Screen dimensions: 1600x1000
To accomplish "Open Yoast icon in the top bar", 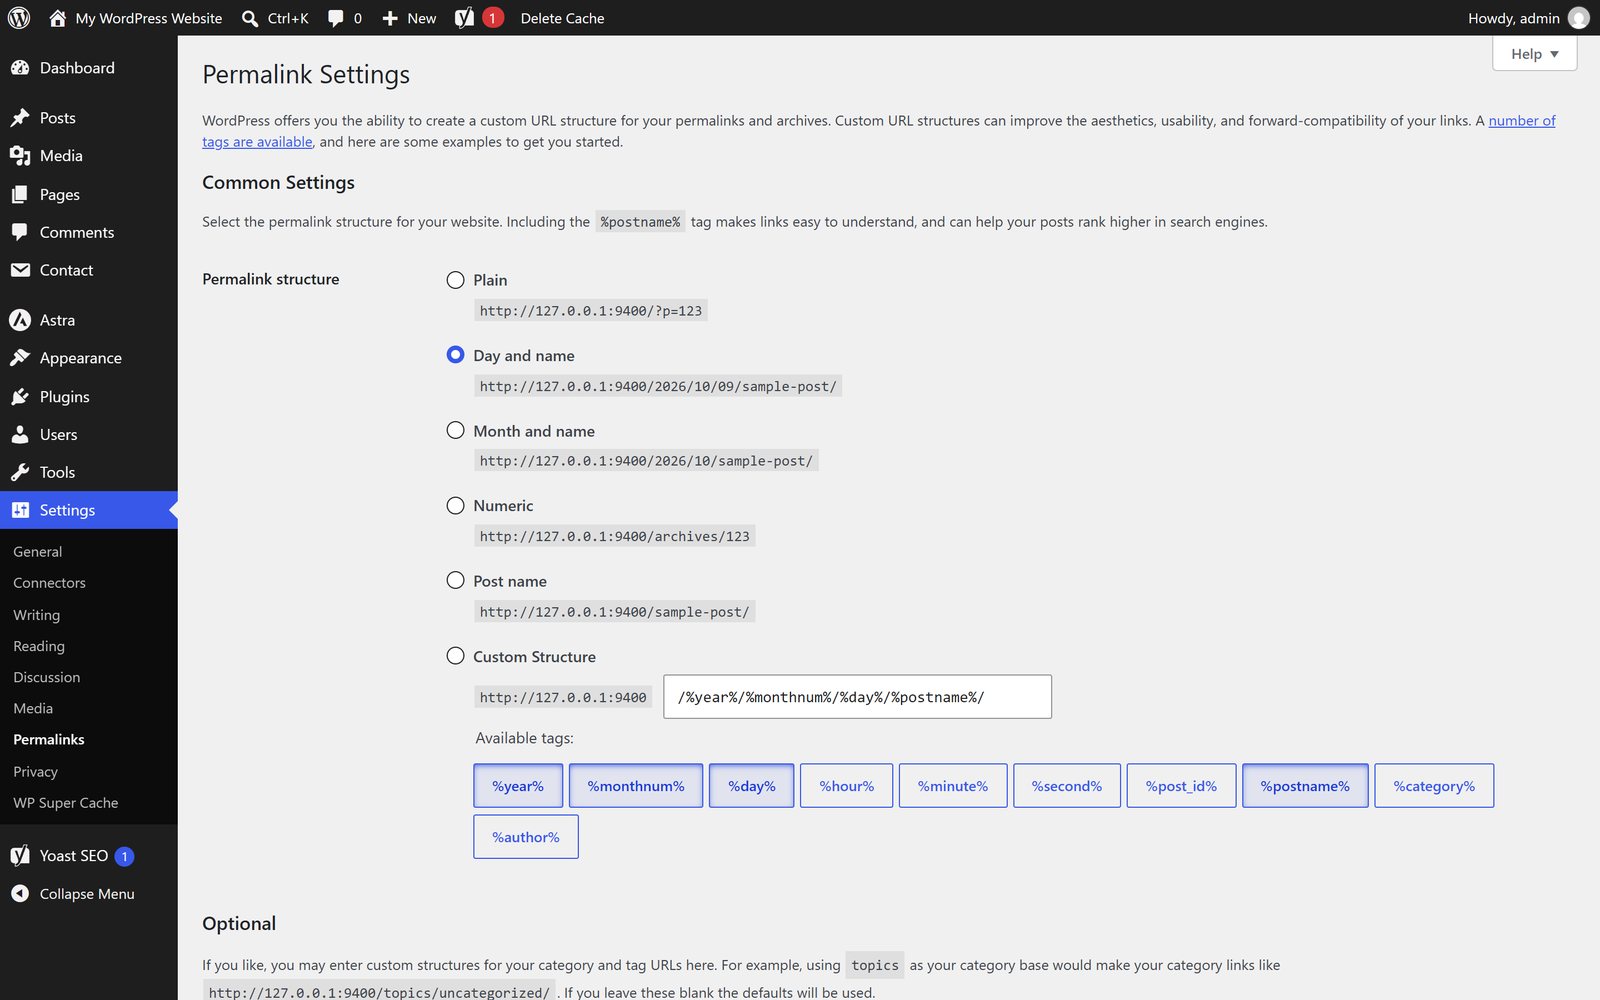I will click(x=465, y=18).
